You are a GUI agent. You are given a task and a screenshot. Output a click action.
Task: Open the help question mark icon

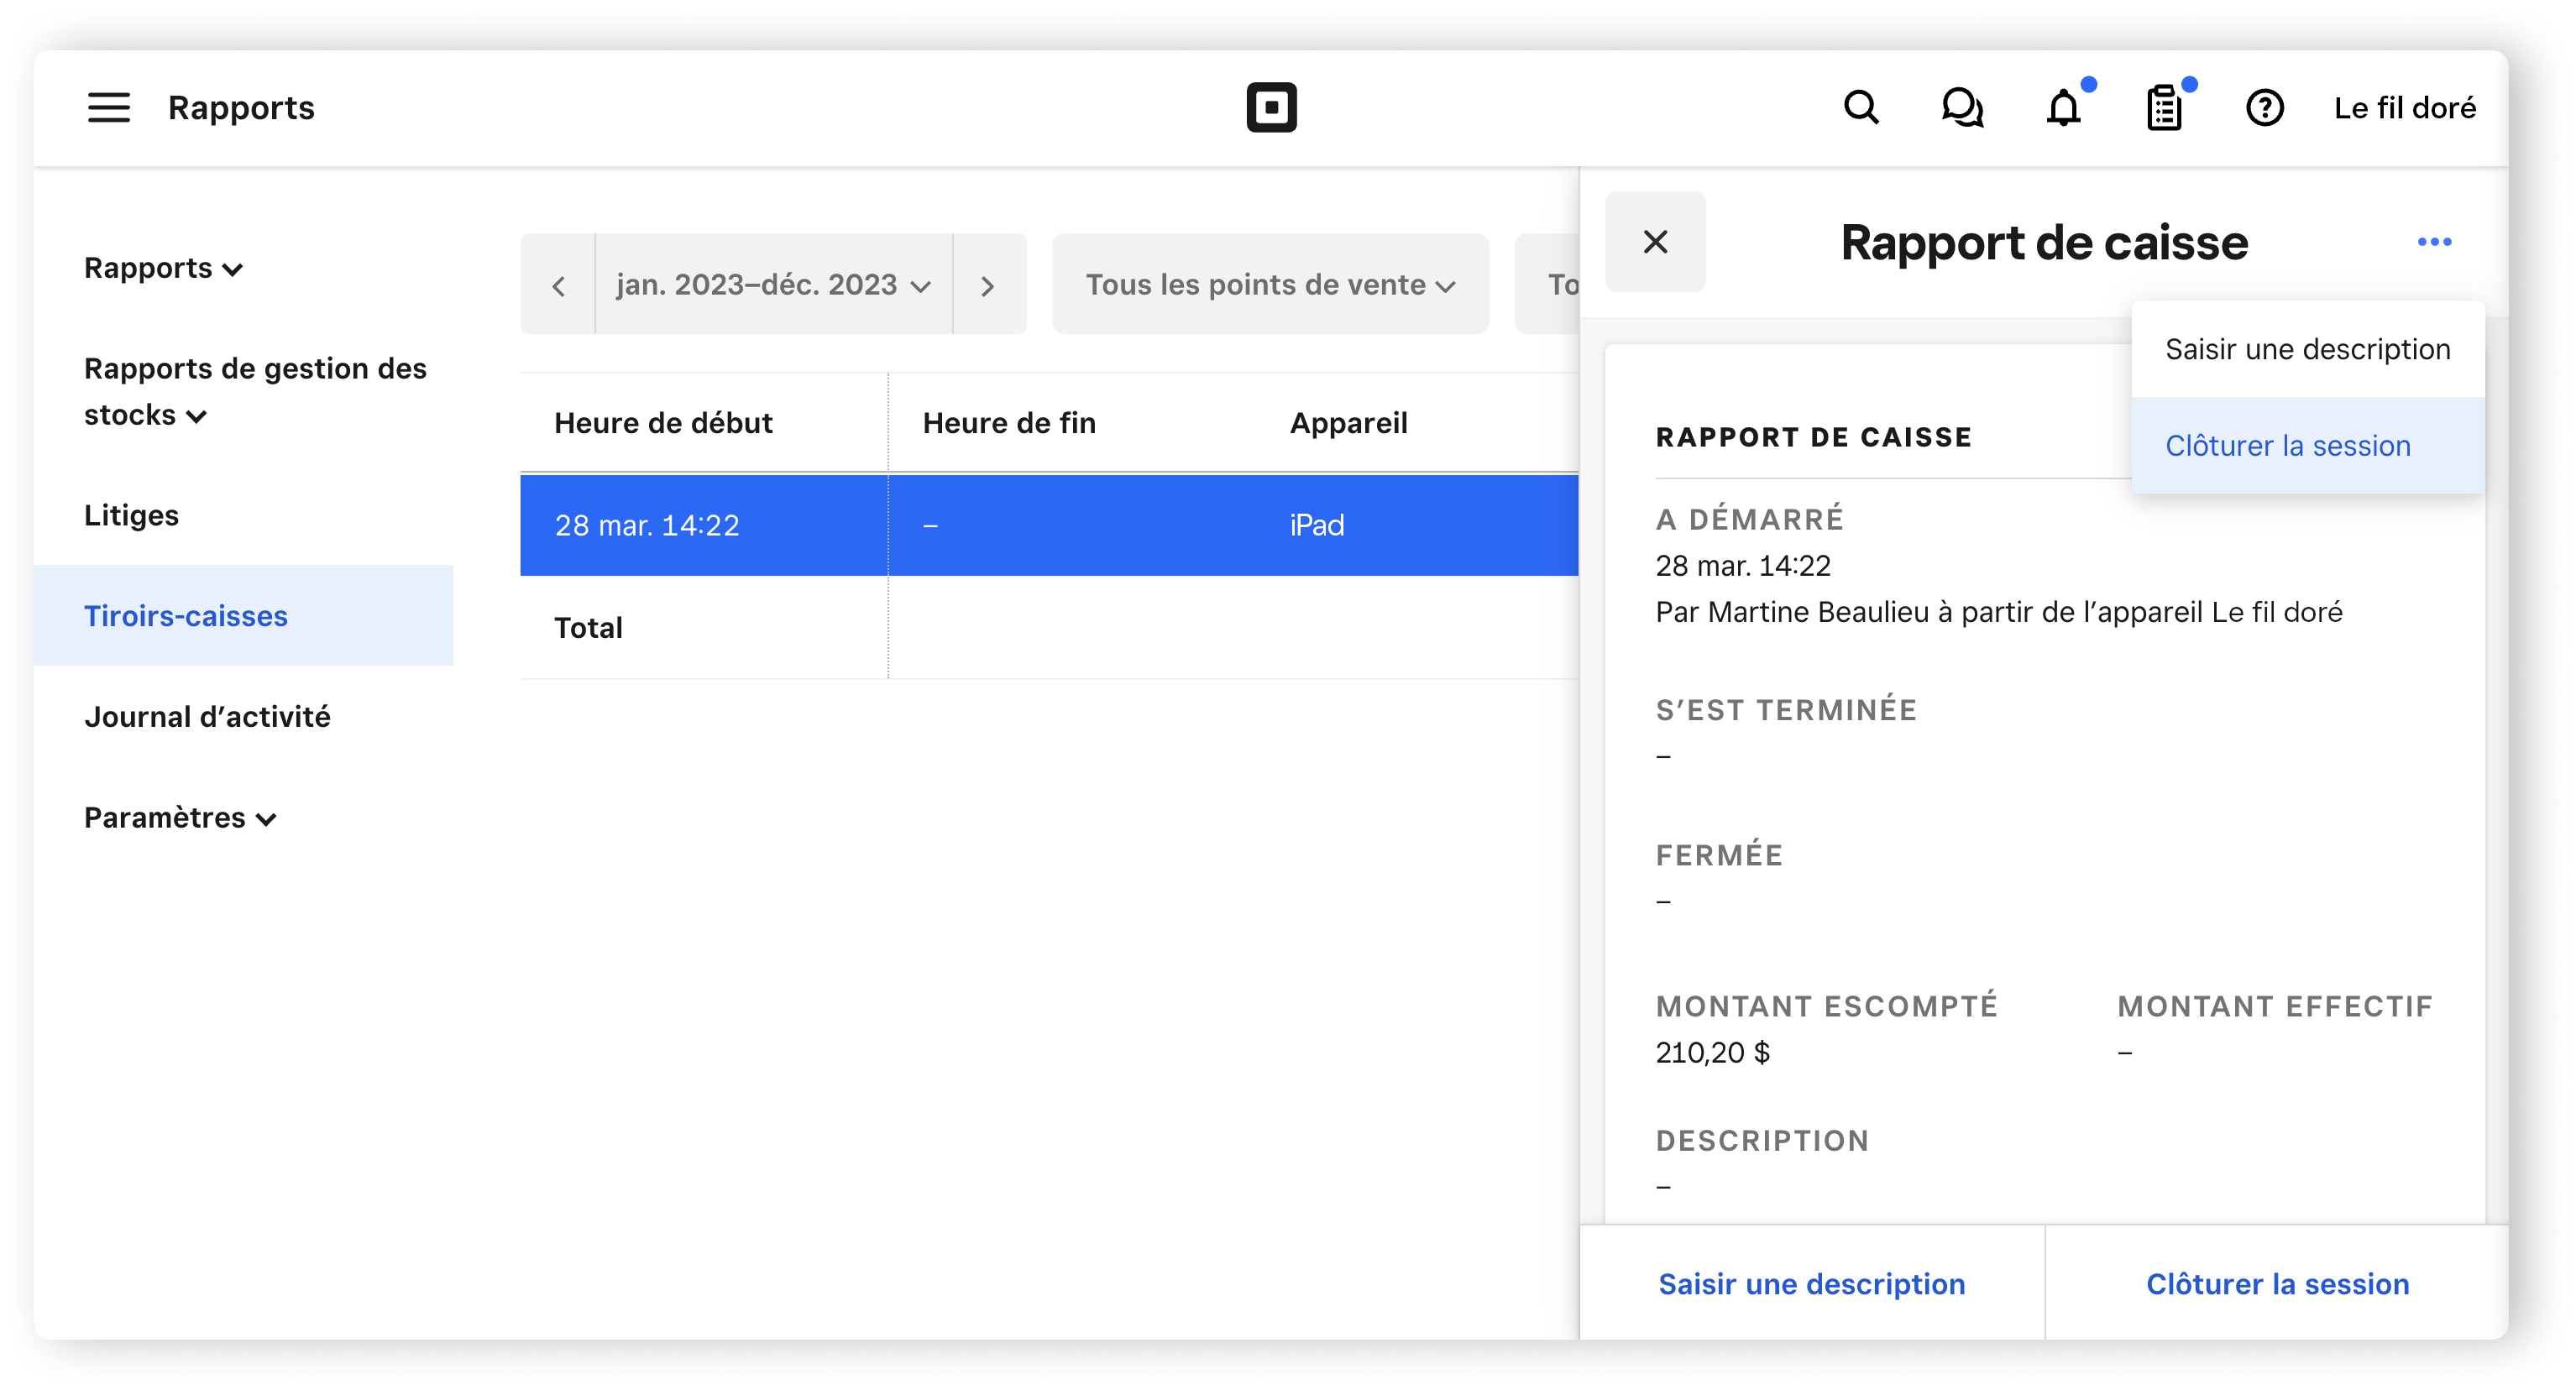pos(2264,107)
